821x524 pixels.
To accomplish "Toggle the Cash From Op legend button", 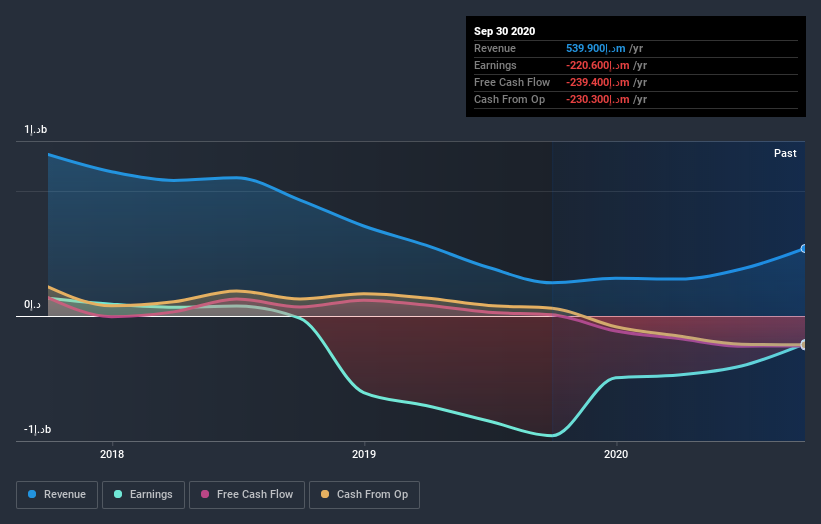I will point(364,495).
